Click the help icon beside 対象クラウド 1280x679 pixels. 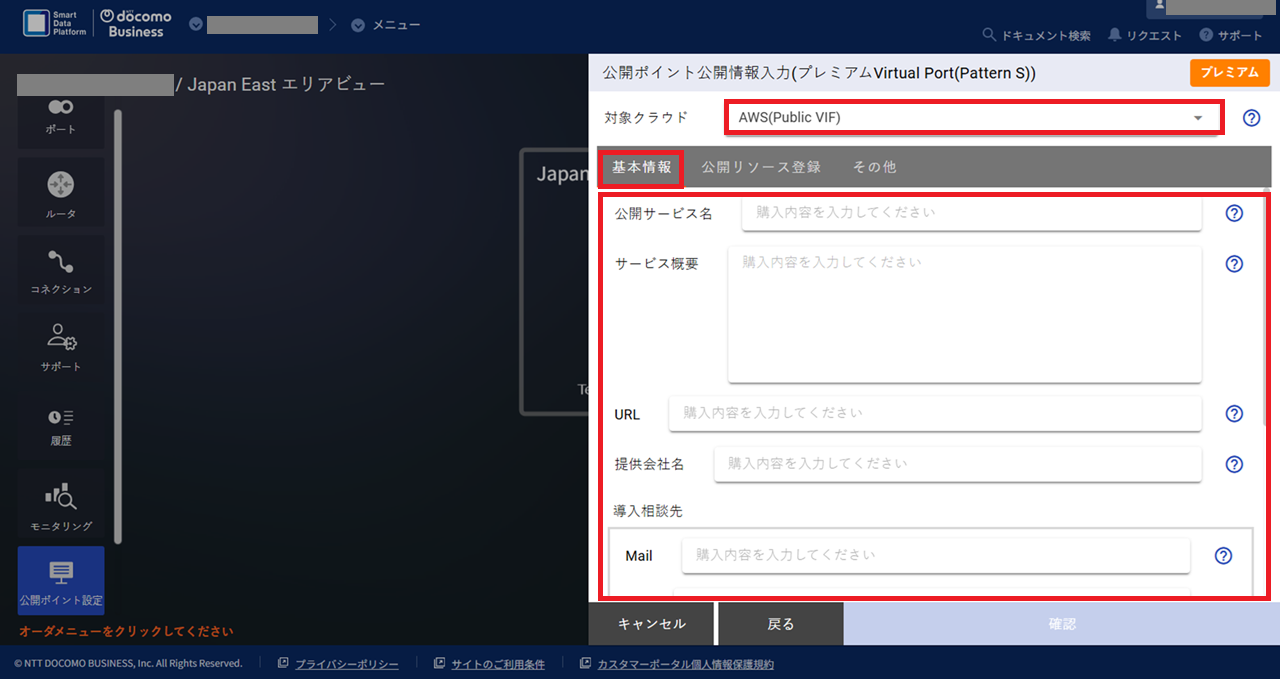point(1251,118)
